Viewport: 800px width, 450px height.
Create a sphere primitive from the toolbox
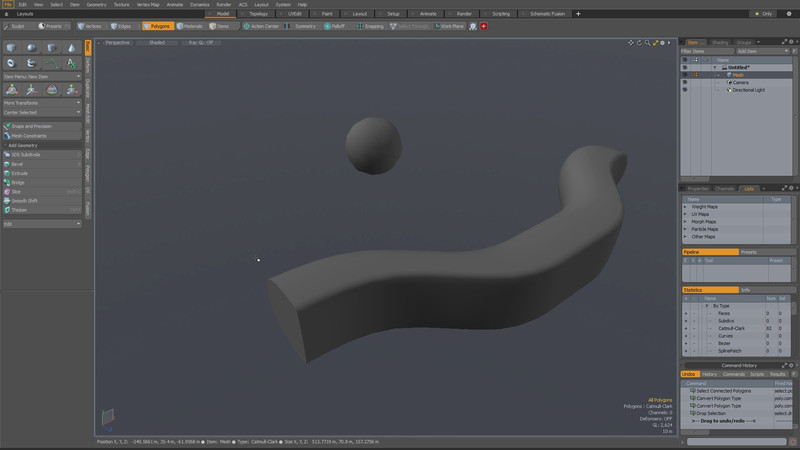32,48
